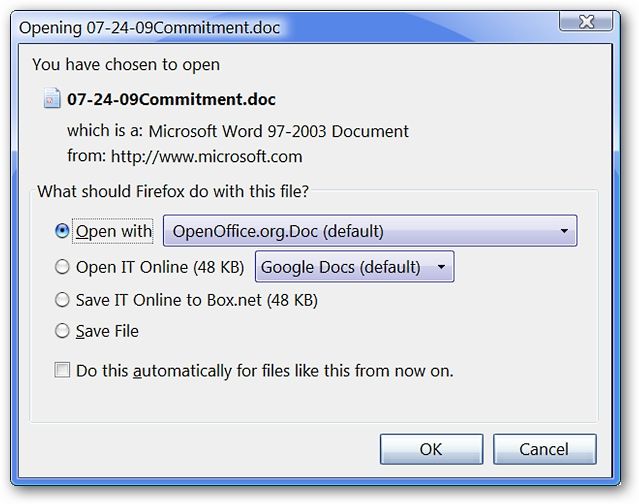Confirm with the OK button
Viewport: 639px width, 504px height.
click(432, 449)
